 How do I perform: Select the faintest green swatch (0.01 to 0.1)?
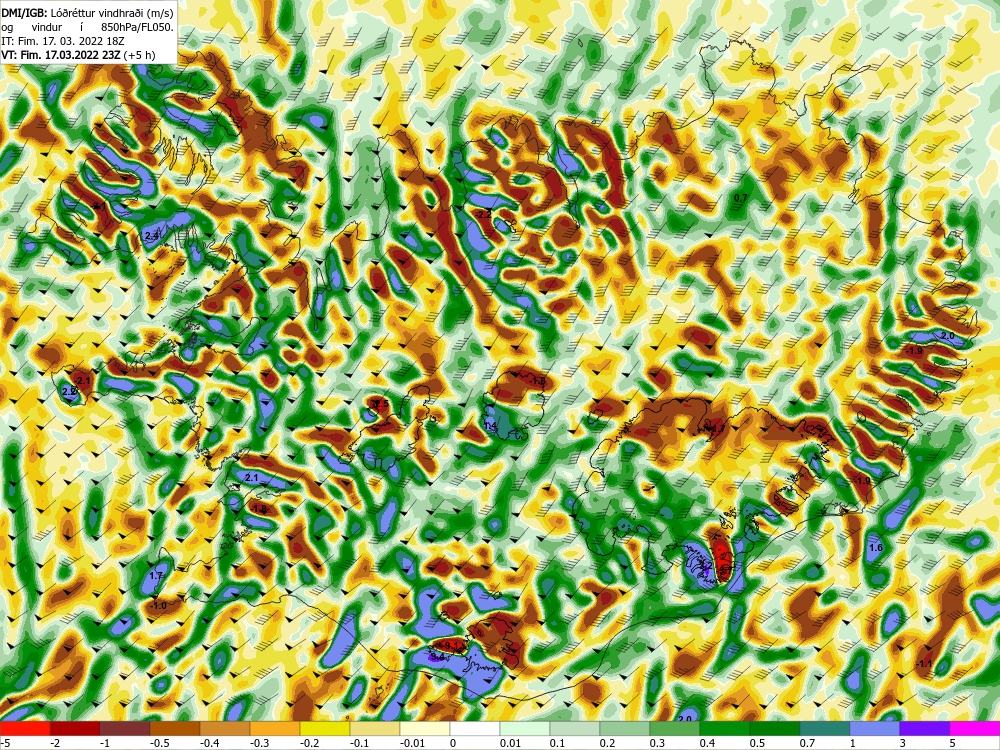click(x=525, y=728)
